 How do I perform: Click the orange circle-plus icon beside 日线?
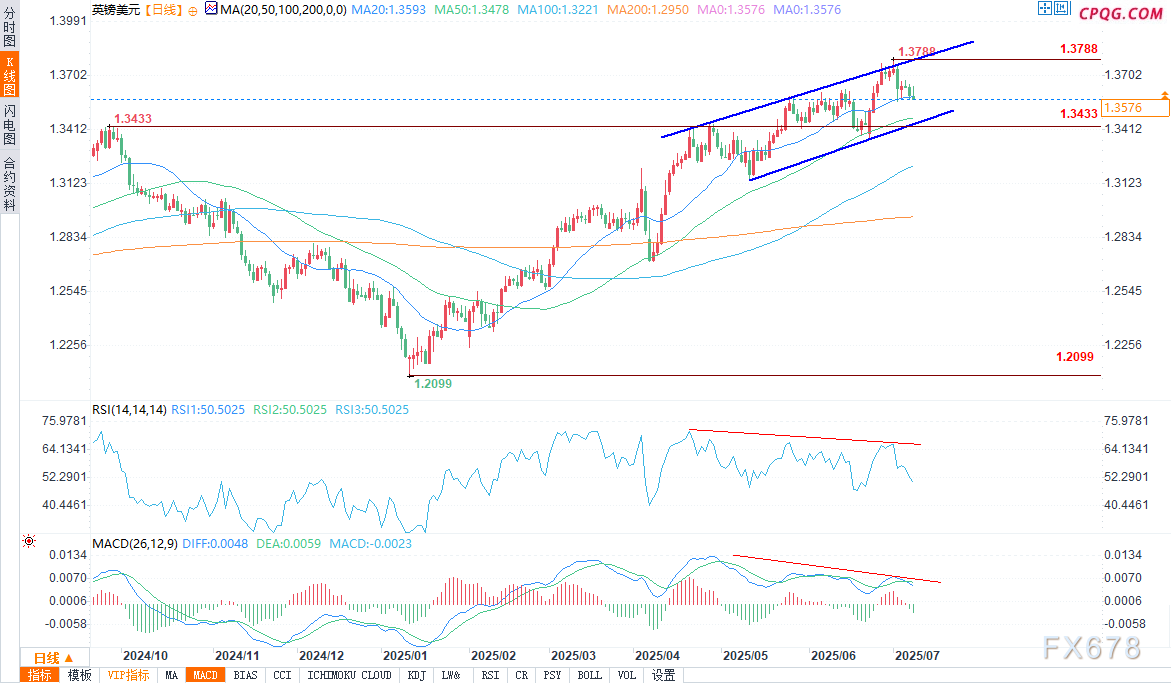pyautogui.click(x=192, y=10)
